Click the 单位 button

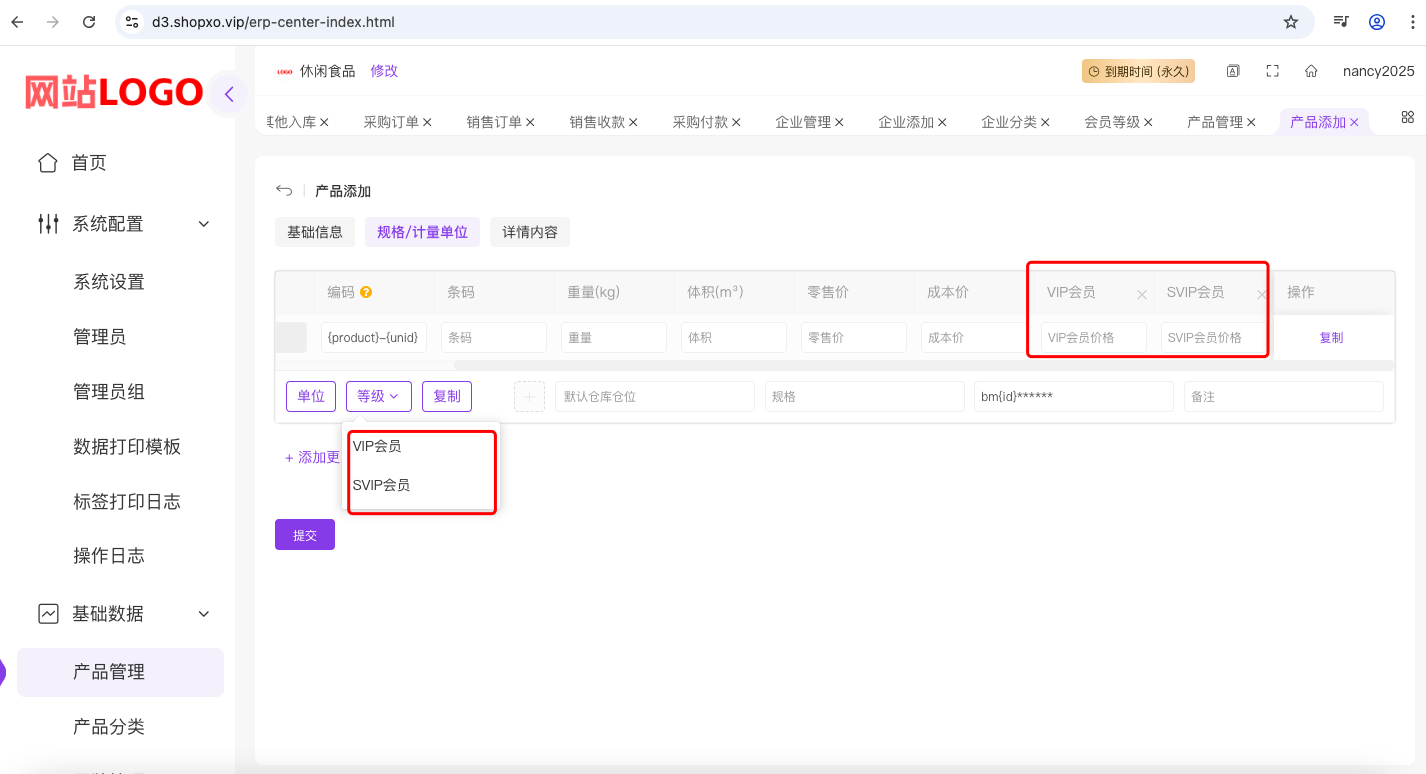[x=311, y=397]
